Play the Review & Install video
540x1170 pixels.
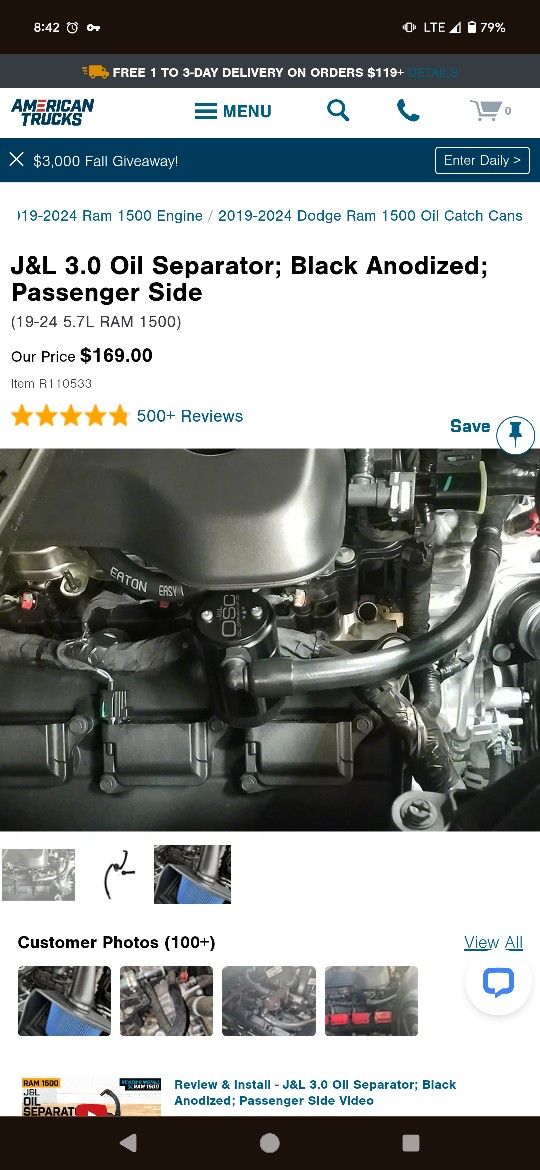click(91, 1096)
